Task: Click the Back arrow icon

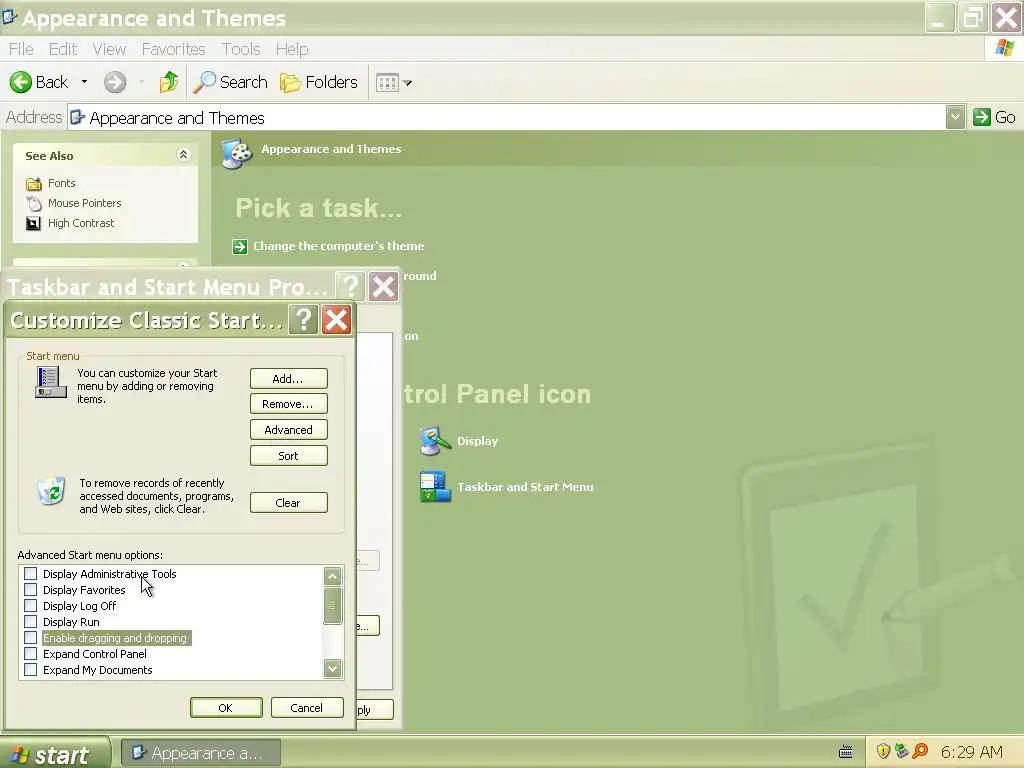Action: click(x=20, y=82)
